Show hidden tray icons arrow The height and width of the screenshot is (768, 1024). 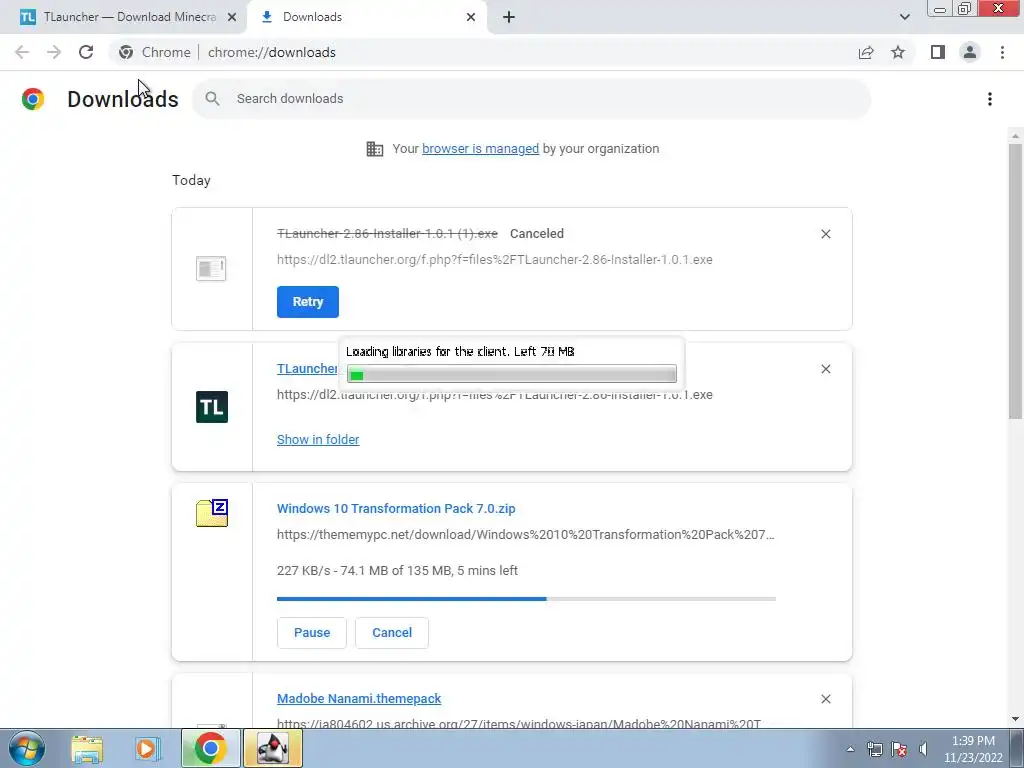pyautogui.click(x=850, y=749)
